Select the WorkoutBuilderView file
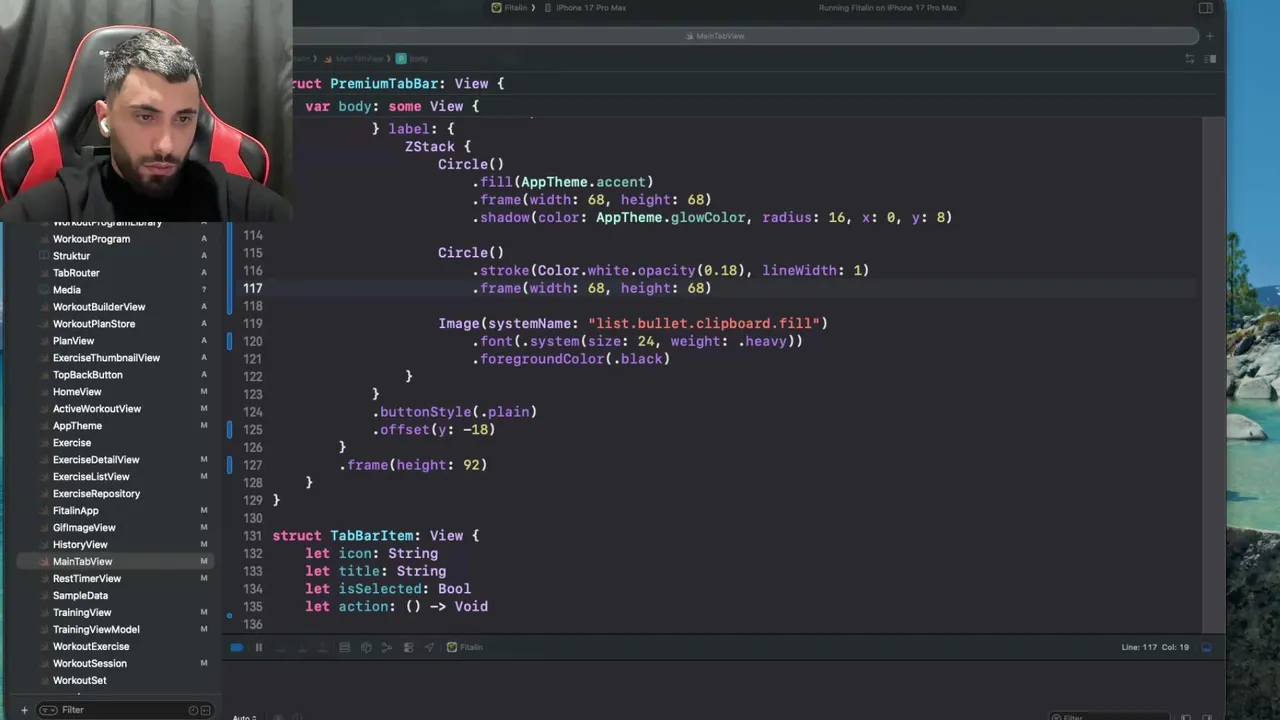Viewport: 1280px width, 720px height. [x=99, y=307]
